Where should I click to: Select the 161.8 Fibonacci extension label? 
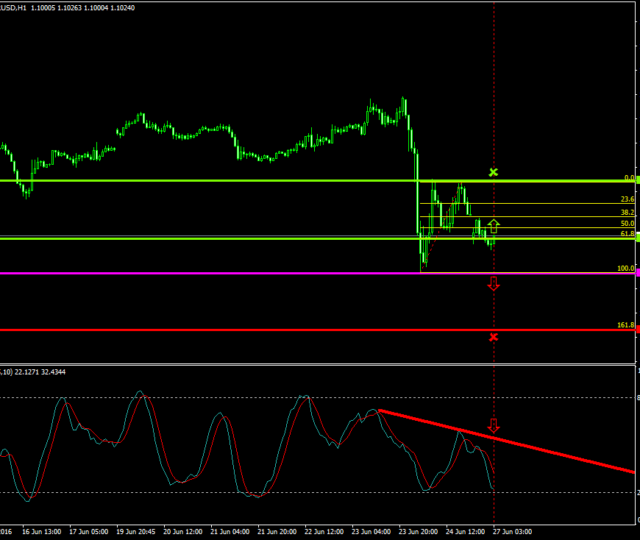pyautogui.click(x=626, y=325)
